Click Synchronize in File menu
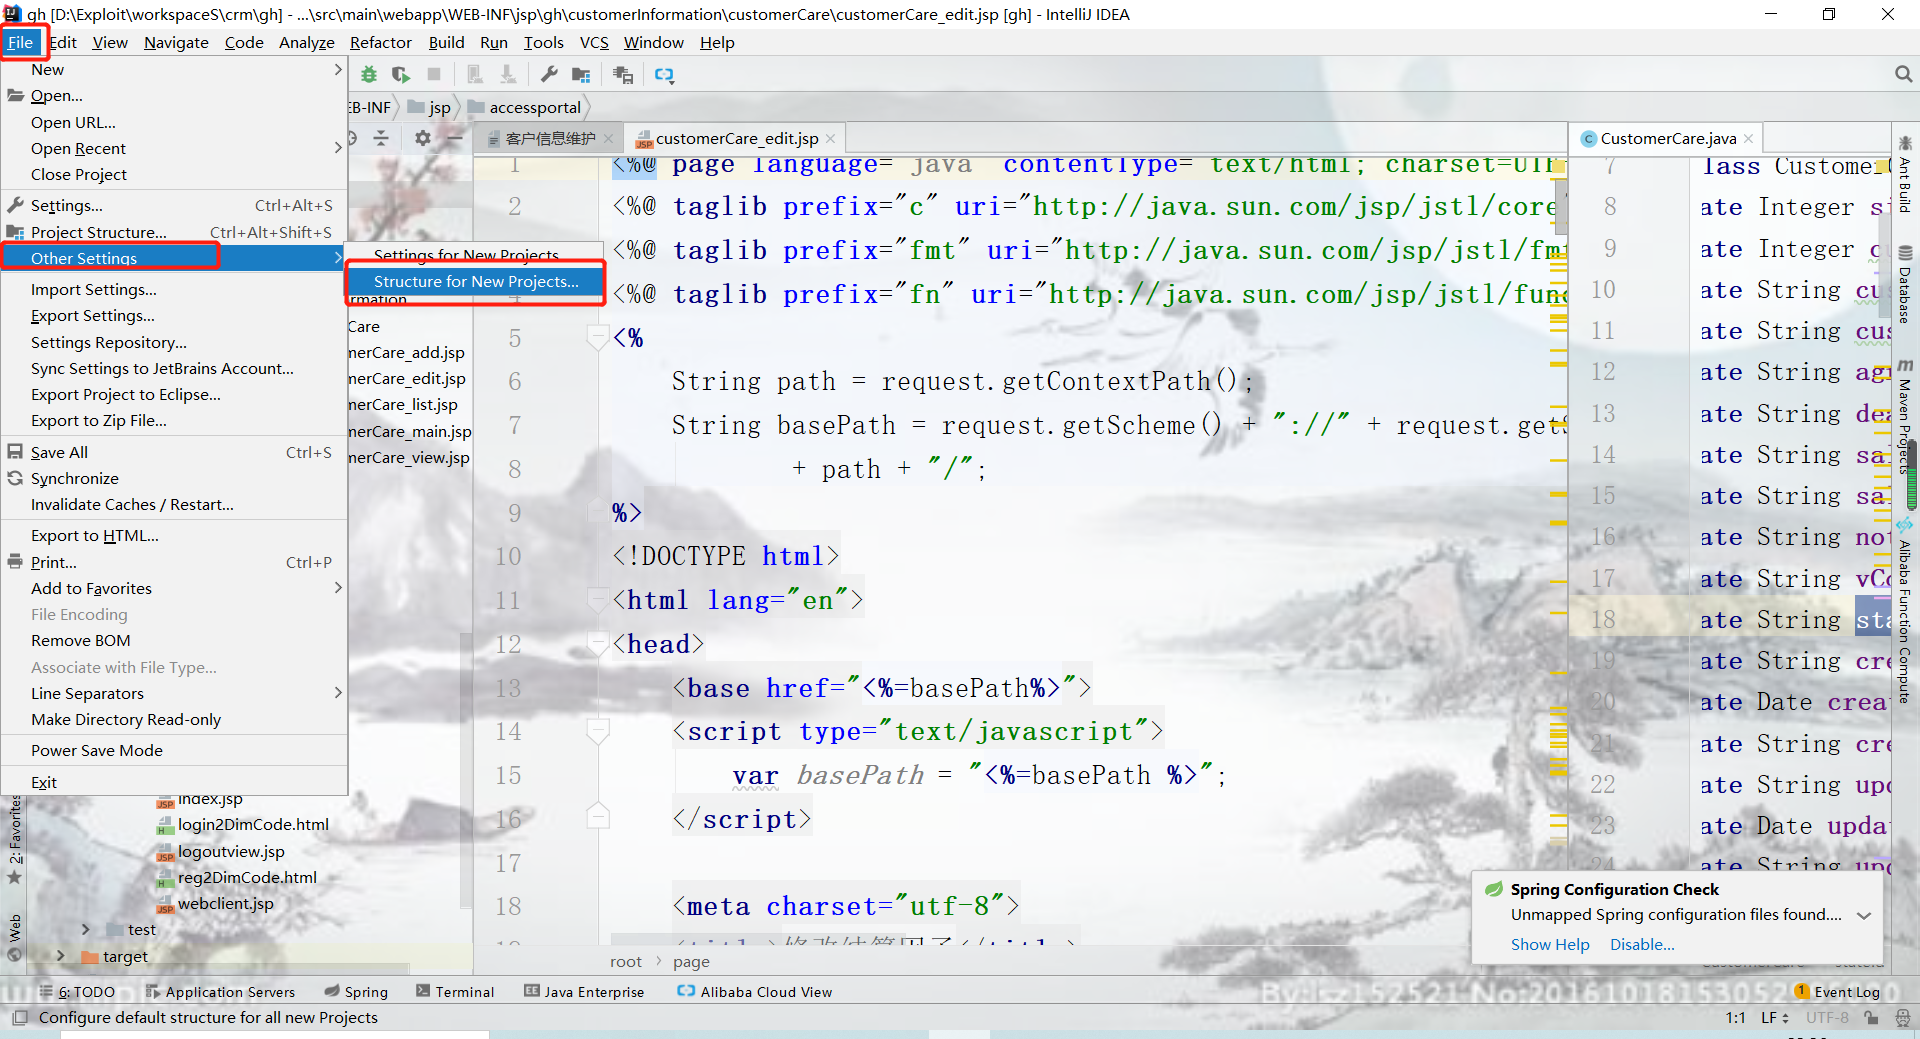 pyautogui.click(x=74, y=479)
